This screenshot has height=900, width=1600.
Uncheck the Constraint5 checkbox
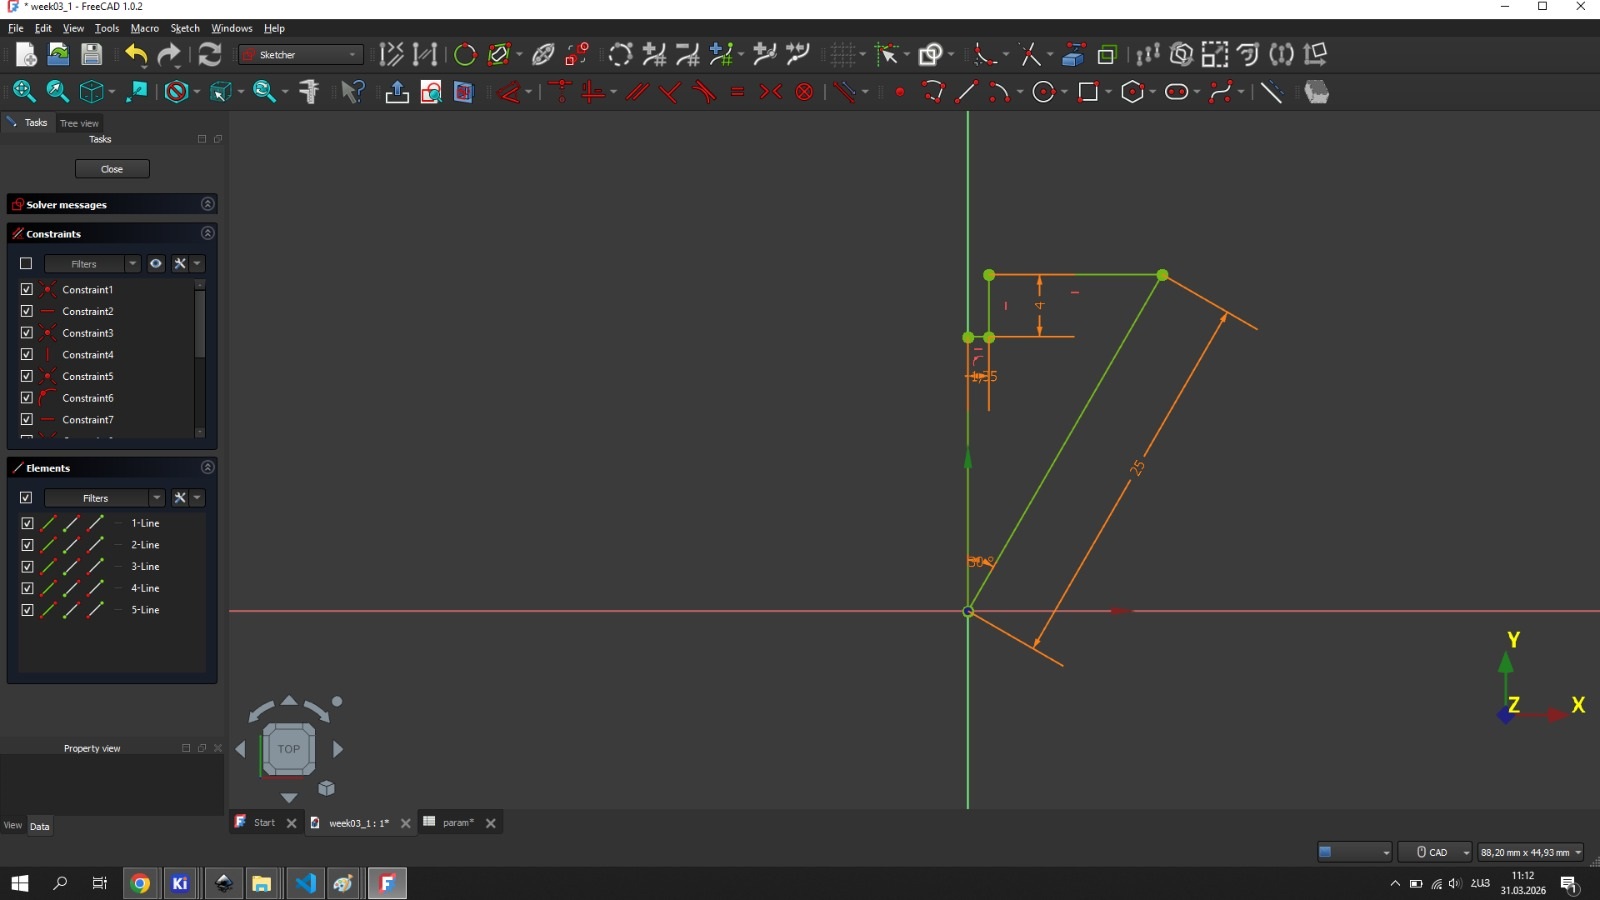(27, 376)
